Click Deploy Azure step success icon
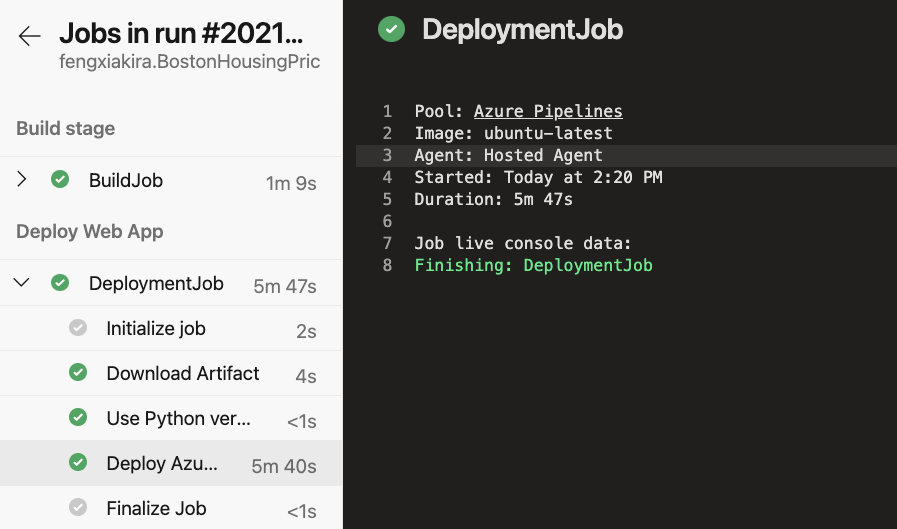 coord(78,462)
